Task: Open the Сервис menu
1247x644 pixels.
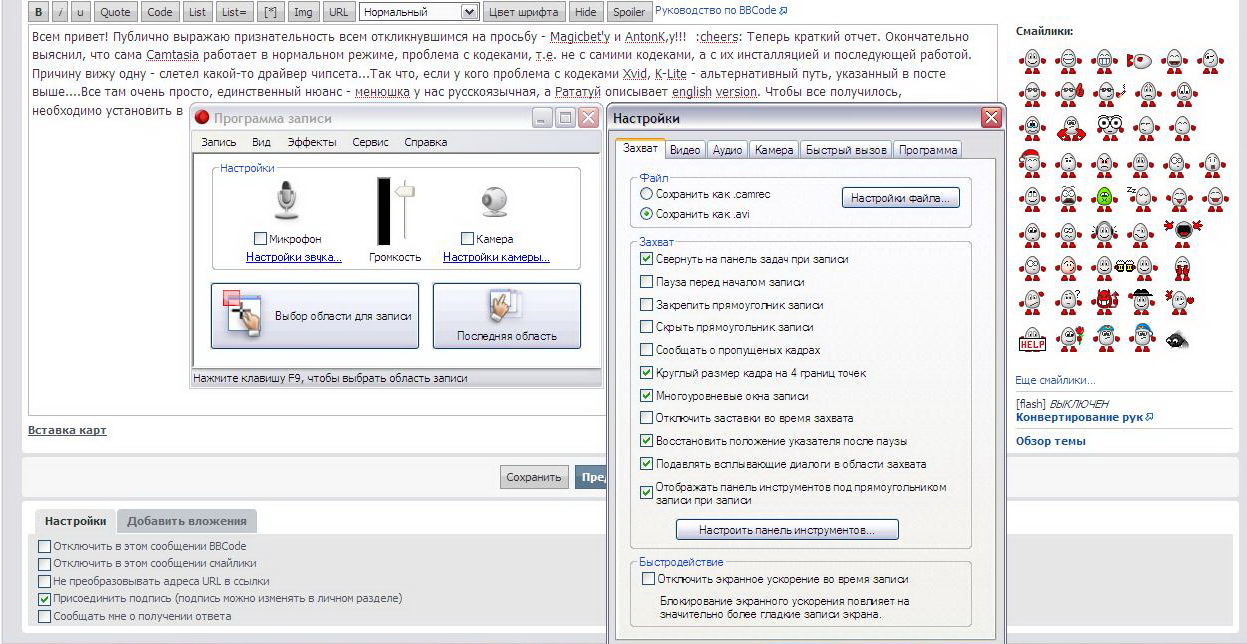Action: click(371, 143)
